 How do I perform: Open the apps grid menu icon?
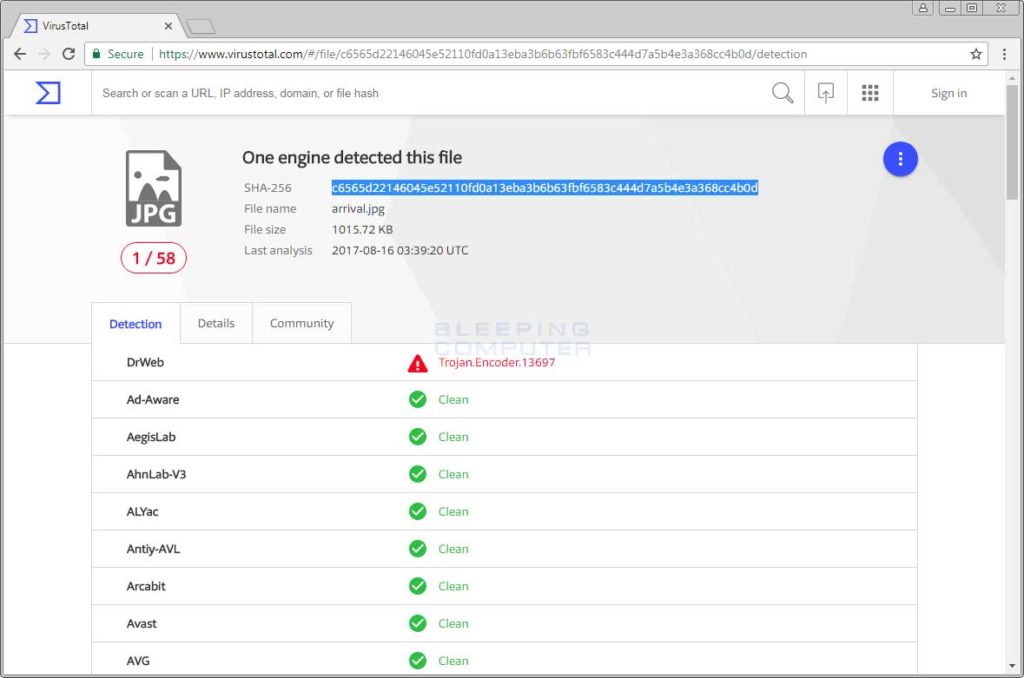(870, 93)
